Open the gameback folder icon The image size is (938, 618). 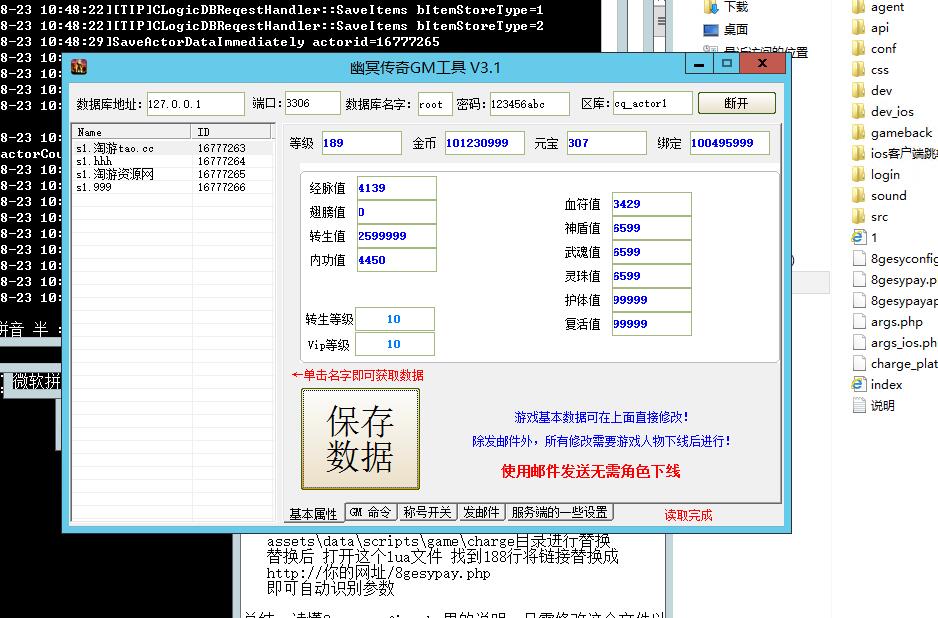coord(858,132)
